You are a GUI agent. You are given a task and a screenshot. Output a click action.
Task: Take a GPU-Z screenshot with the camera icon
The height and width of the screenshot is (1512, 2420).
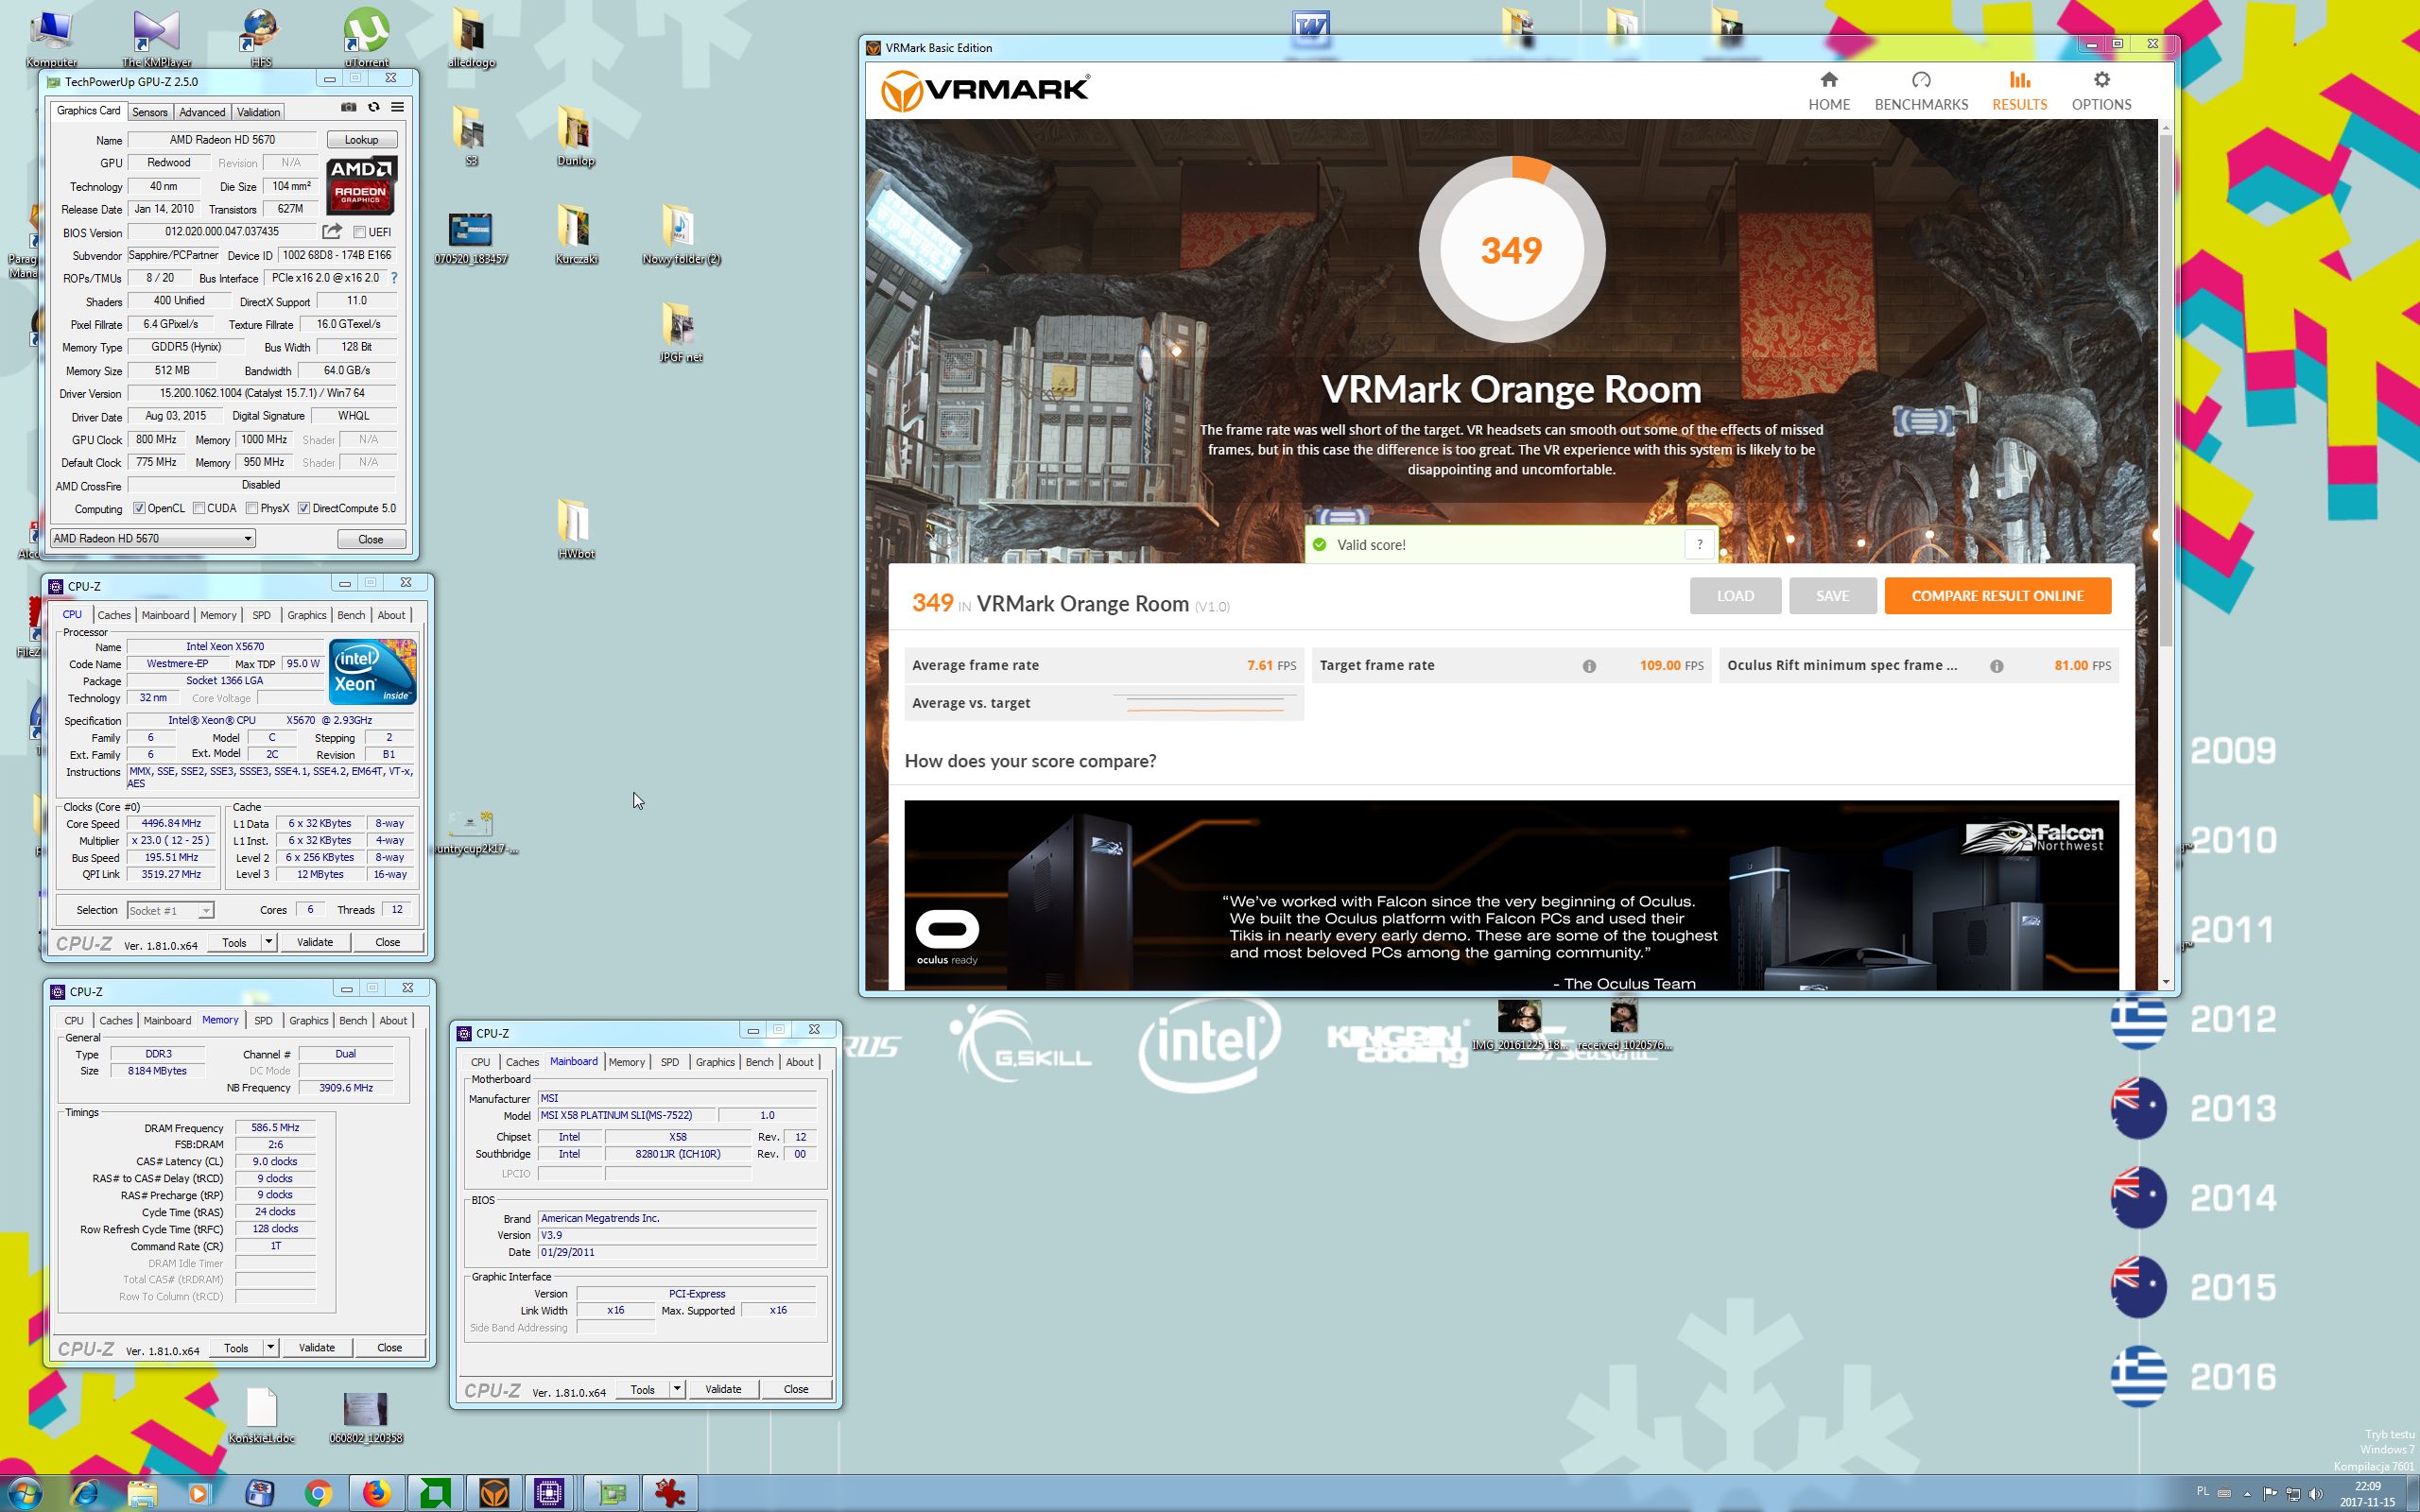(x=348, y=107)
